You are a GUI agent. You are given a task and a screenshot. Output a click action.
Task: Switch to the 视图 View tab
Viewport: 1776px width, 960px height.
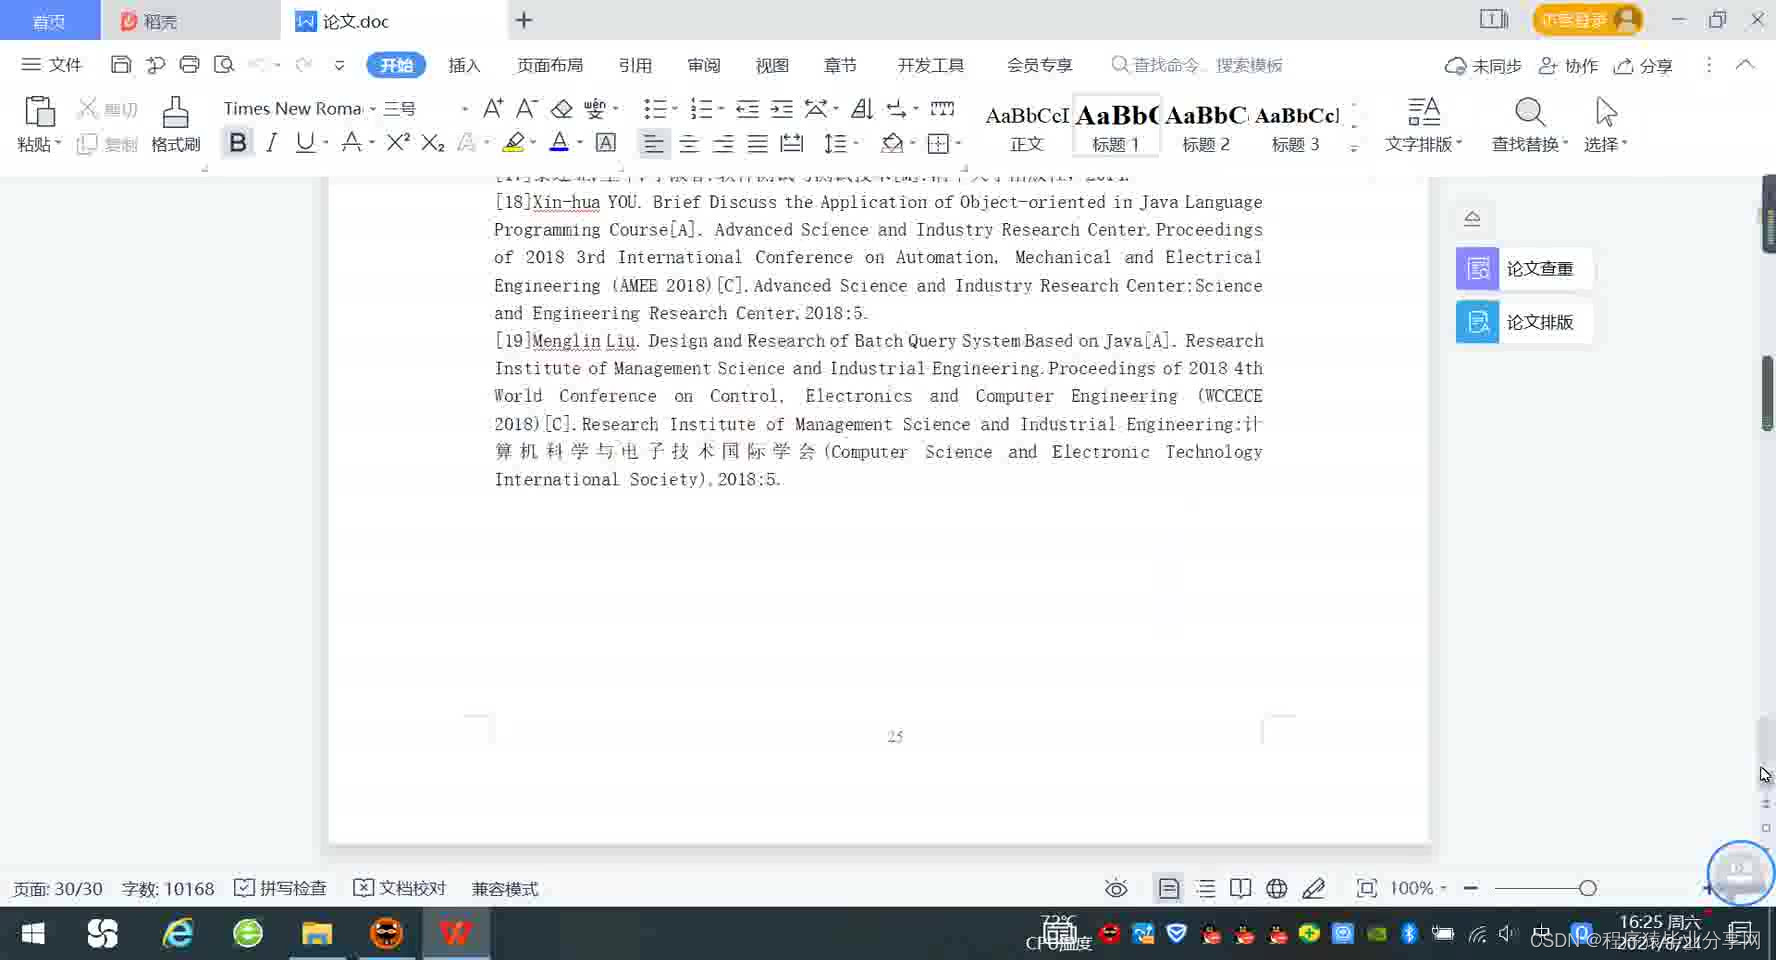(772, 65)
